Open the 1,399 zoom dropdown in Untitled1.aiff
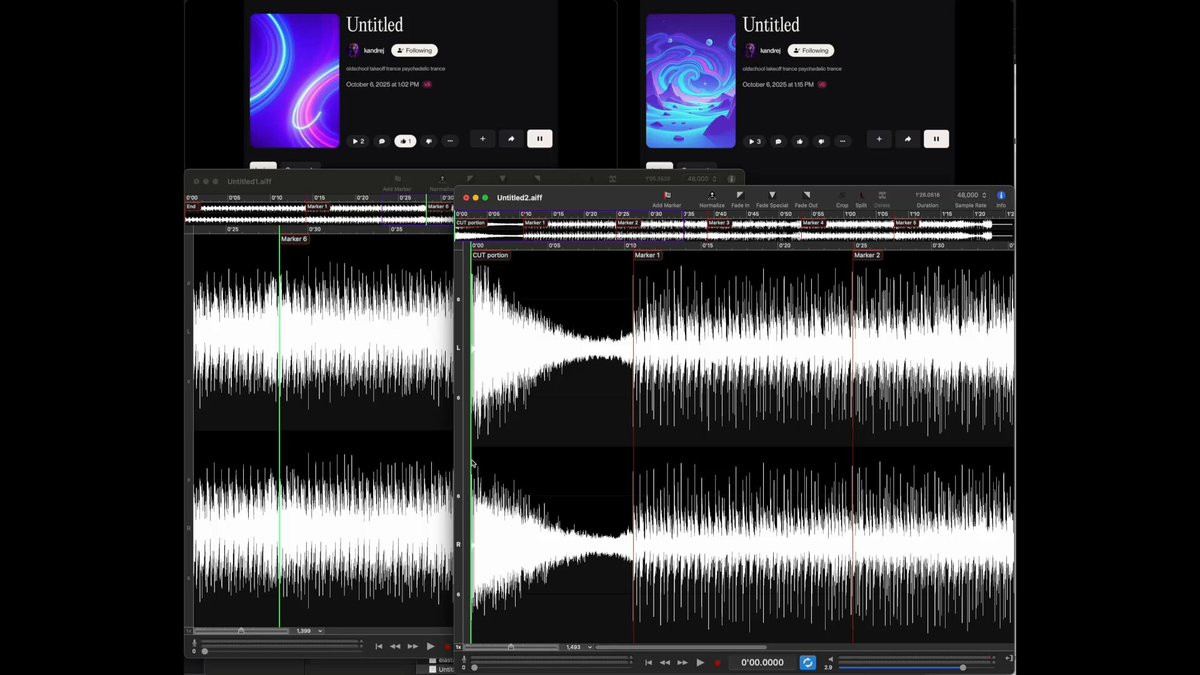1200x675 pixels. pos(308,631)
